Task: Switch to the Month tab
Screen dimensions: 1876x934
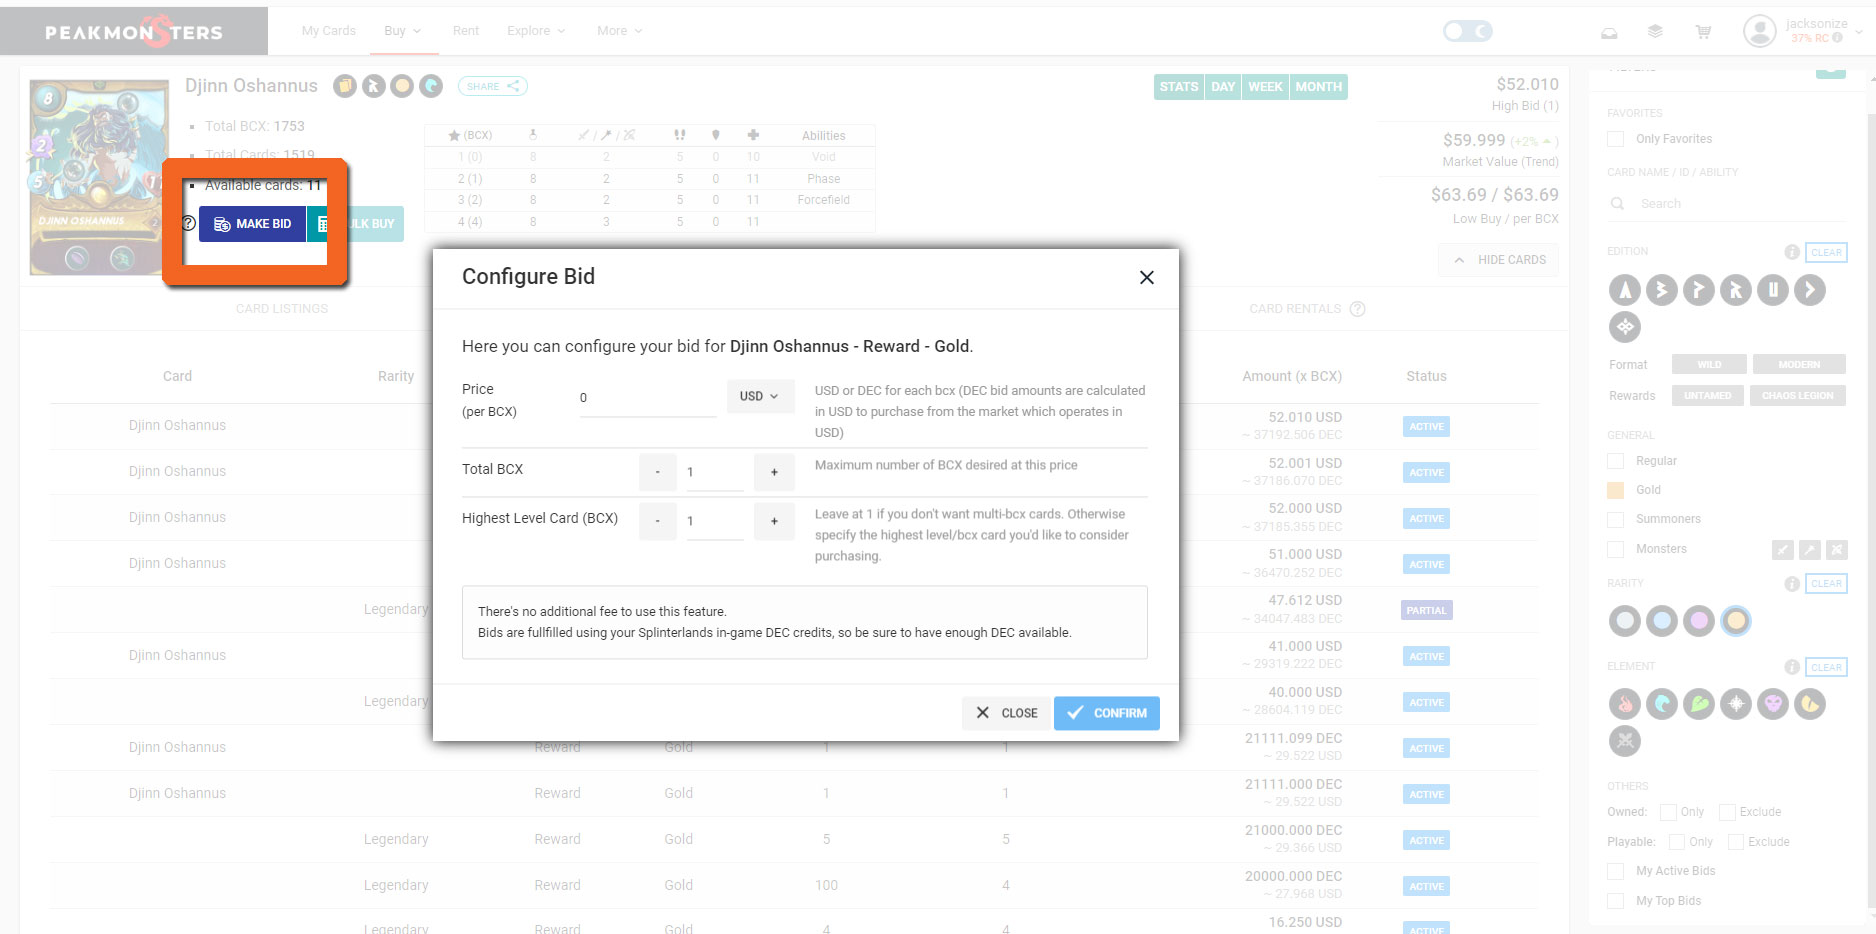Action: [x=1319, y=87]
